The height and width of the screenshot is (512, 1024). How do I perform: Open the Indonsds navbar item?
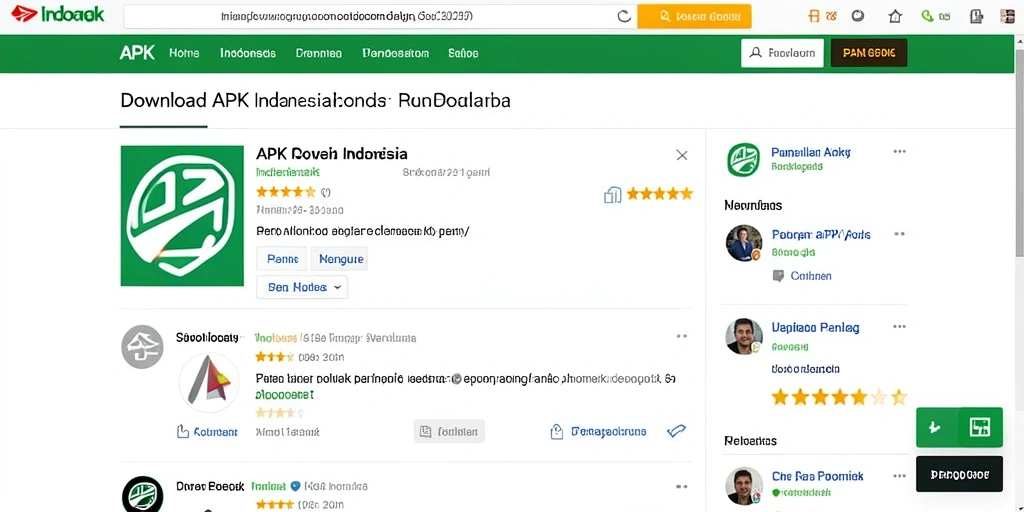[x=248, y=54]
